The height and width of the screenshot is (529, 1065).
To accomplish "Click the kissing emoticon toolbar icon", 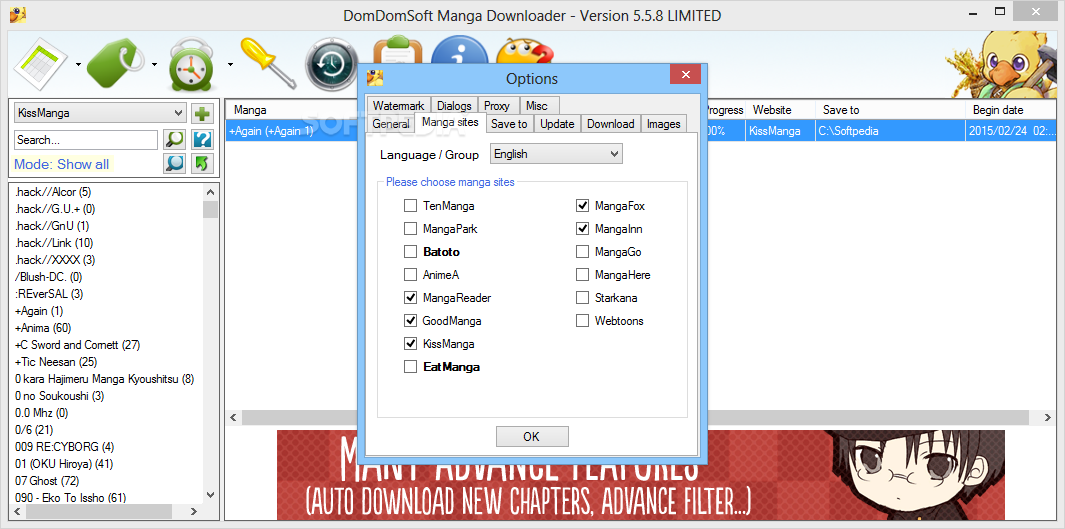I will 524,52.
